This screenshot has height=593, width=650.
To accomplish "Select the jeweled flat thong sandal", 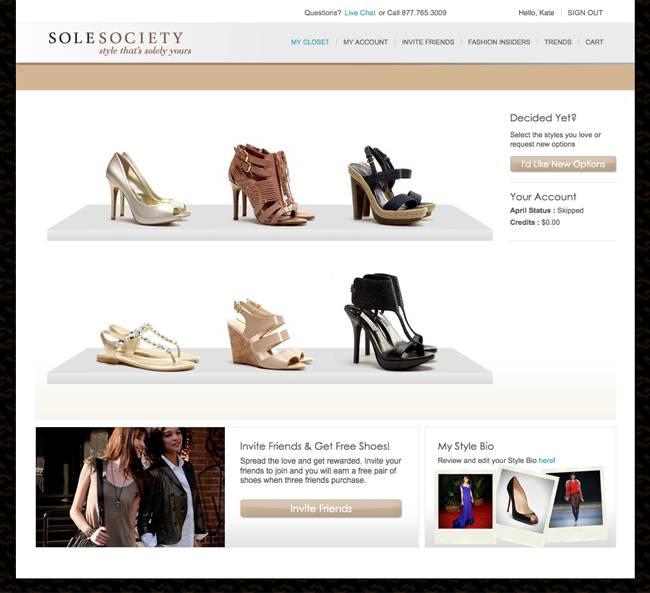I will click(148, 347).
